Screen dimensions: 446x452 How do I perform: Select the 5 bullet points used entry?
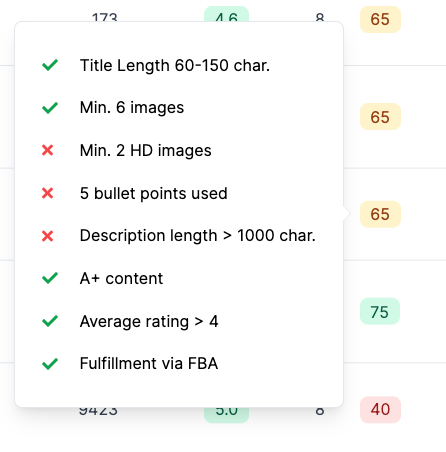pyautogui.click(x=154, y=193)
